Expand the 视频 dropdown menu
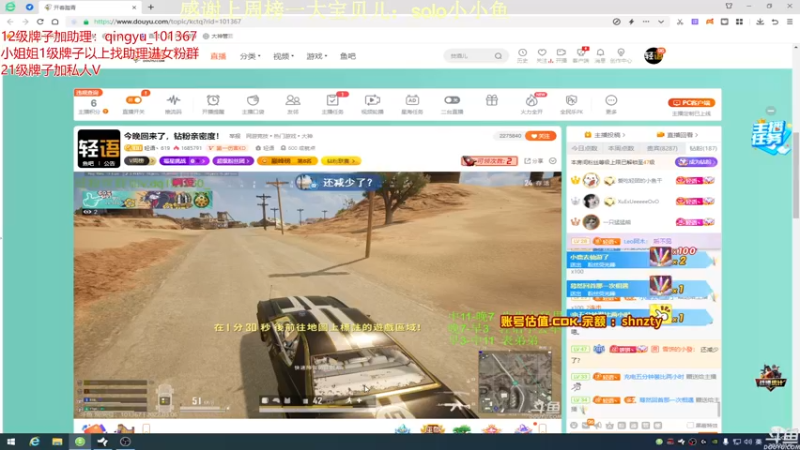 283,56
